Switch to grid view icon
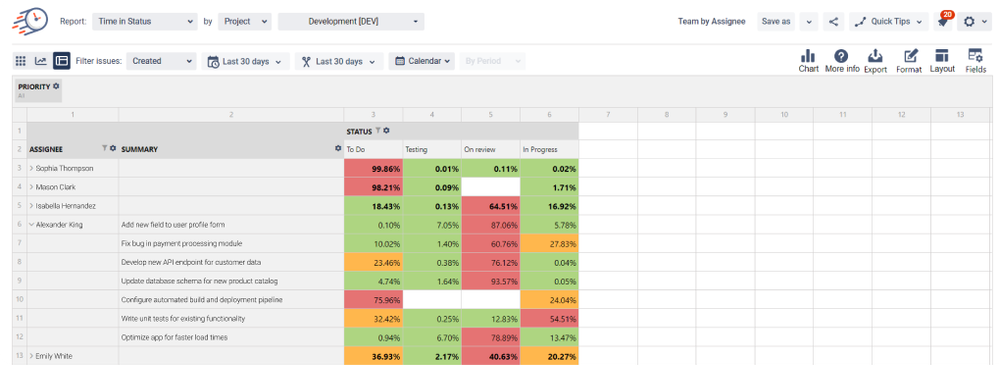 click(20, 61)
